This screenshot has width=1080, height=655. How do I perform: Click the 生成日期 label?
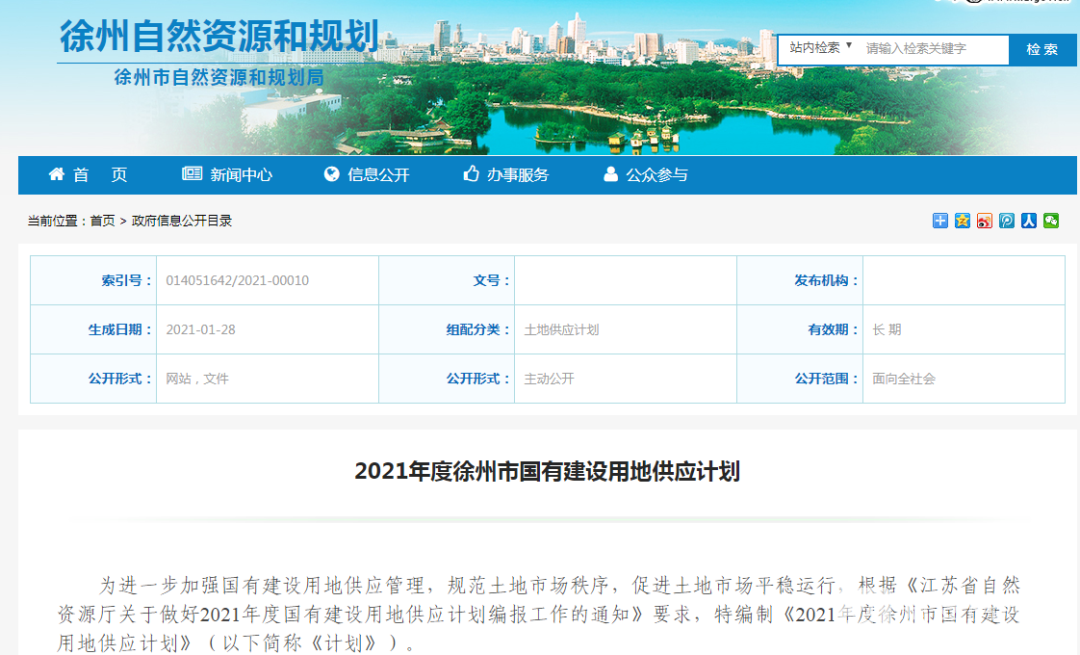click(120, 330)
